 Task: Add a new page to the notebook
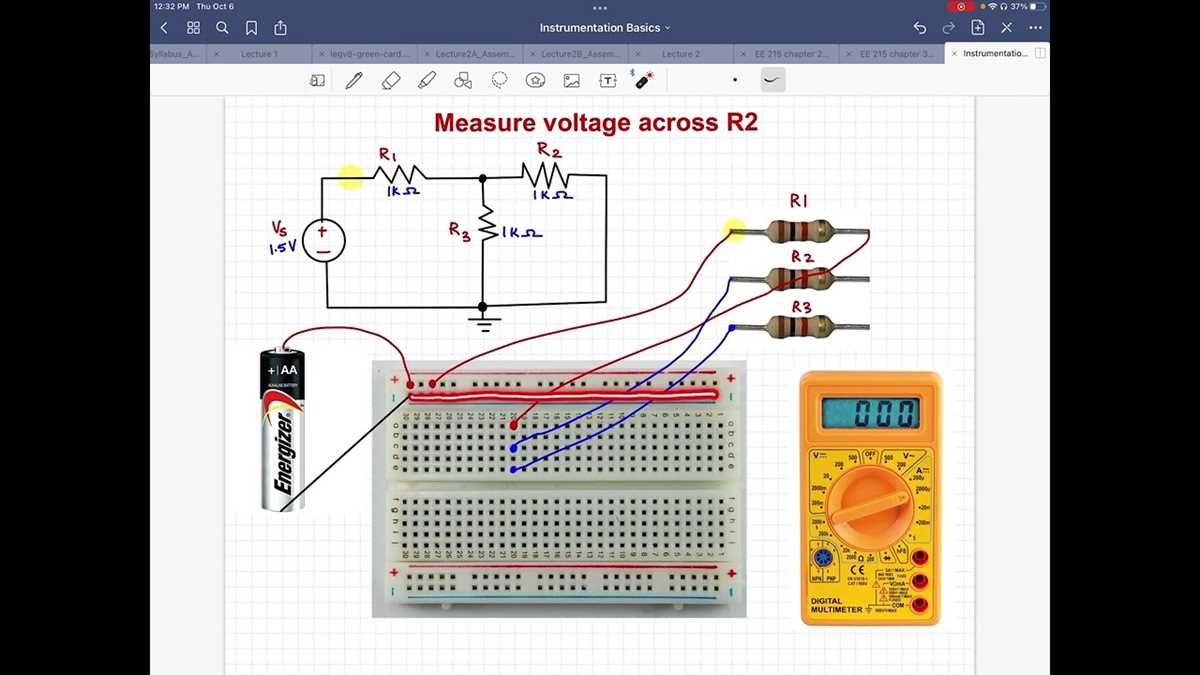[978, 28]
